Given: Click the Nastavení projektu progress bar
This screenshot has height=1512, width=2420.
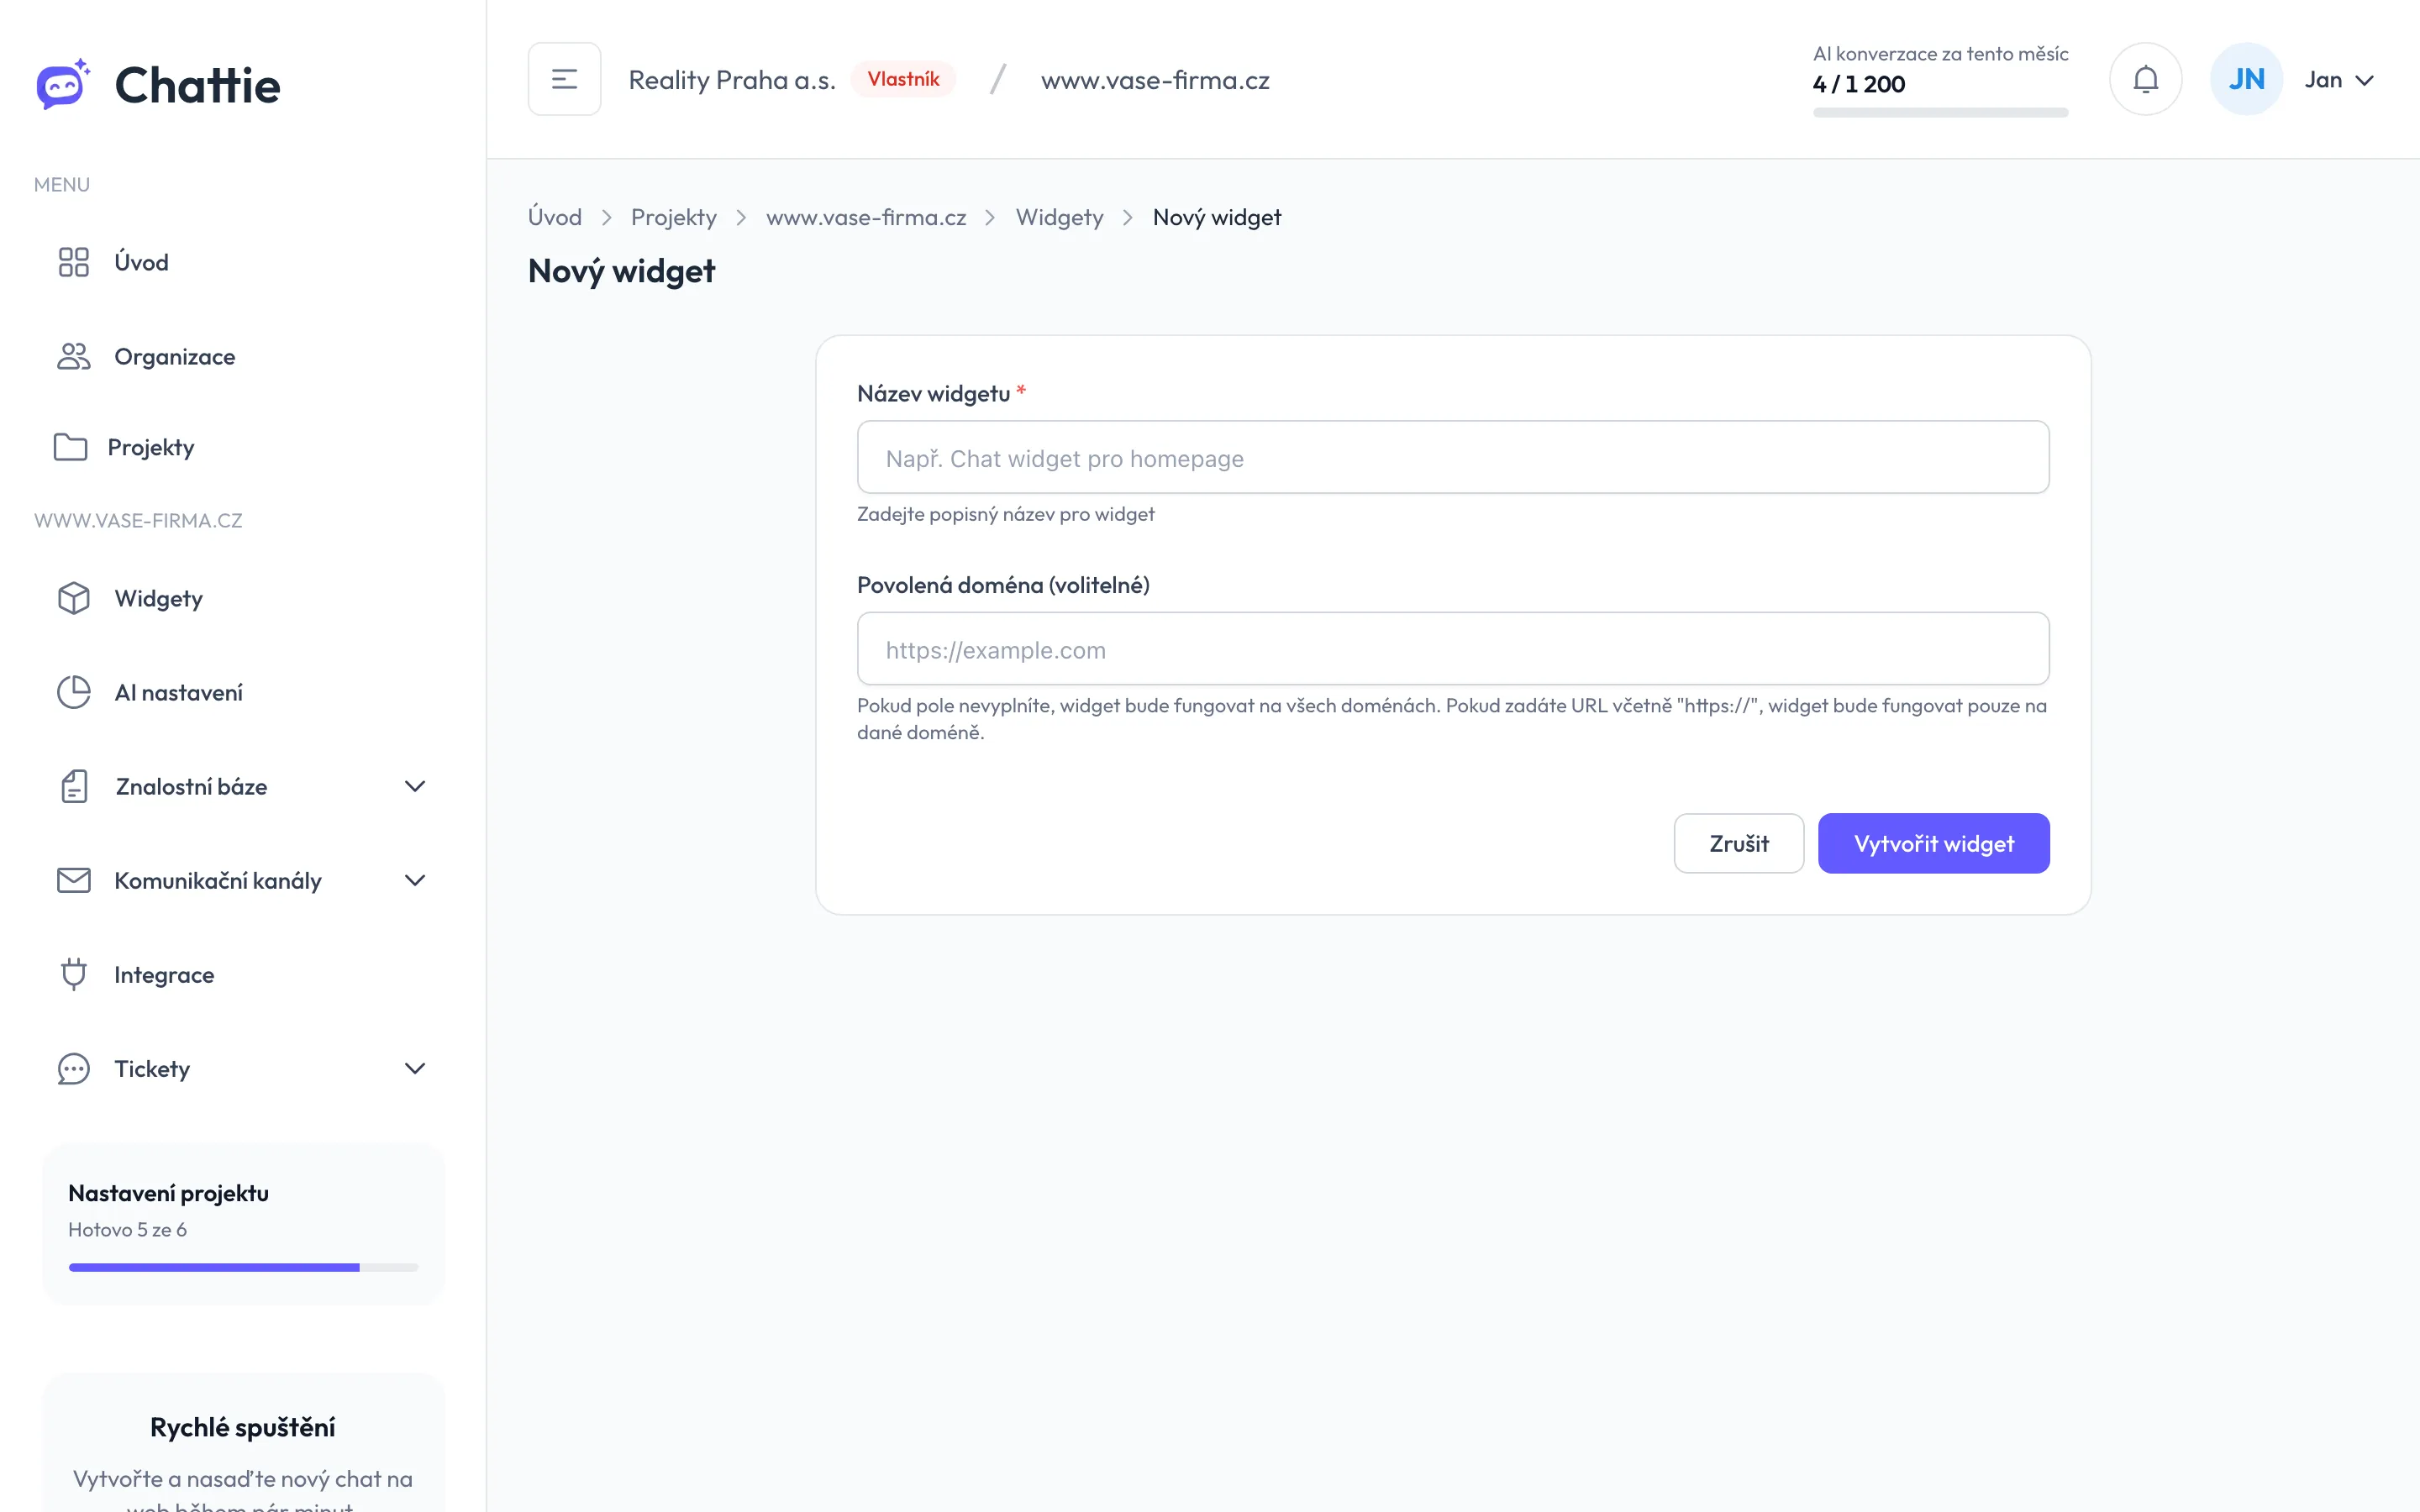Looking at the screenshot, I should (x=243, y=1267).
